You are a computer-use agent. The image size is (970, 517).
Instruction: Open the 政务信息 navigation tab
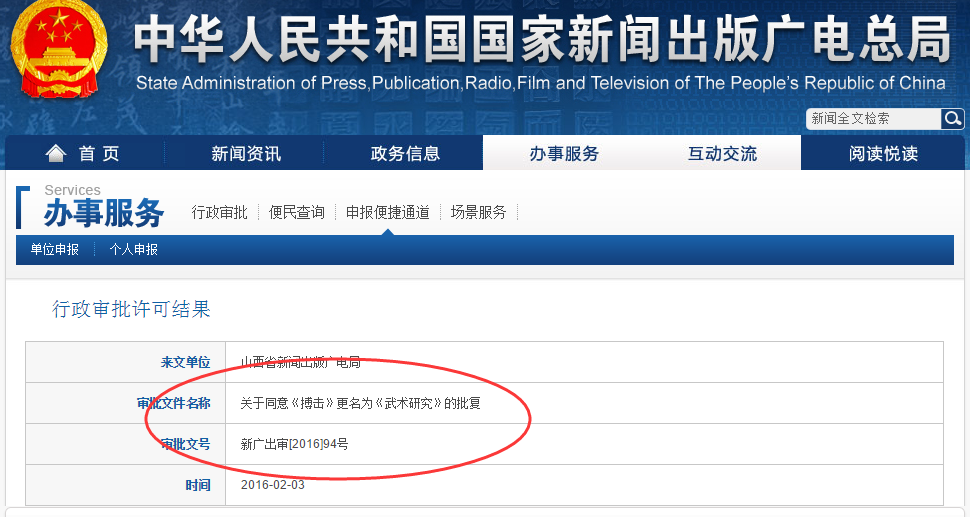point(405,153)
